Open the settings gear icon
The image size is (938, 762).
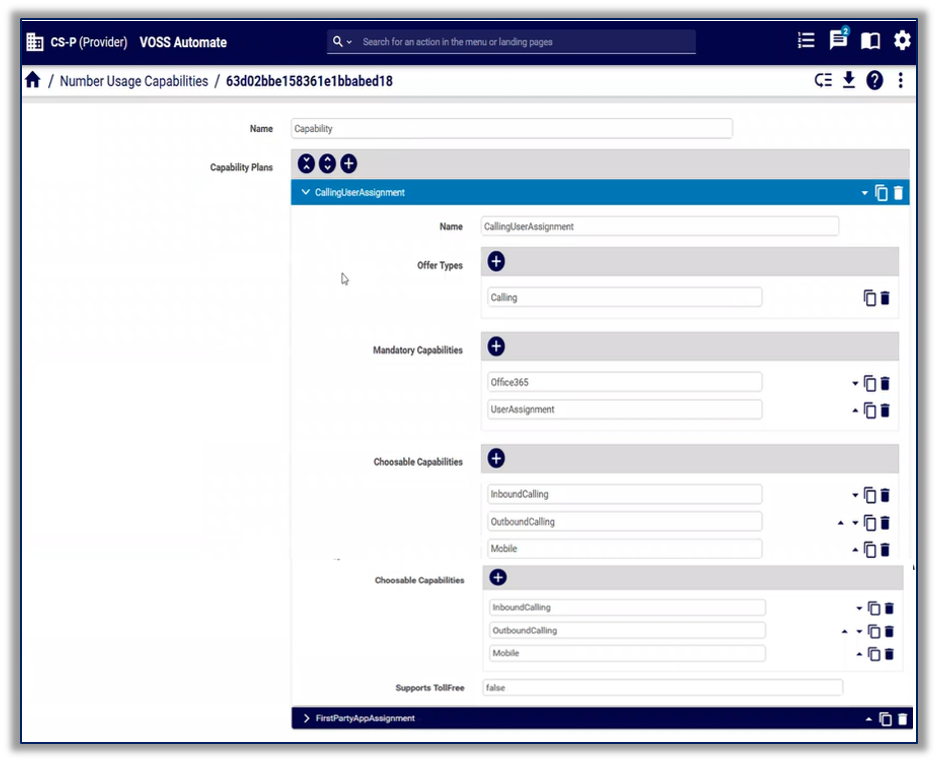click(902, 41)
